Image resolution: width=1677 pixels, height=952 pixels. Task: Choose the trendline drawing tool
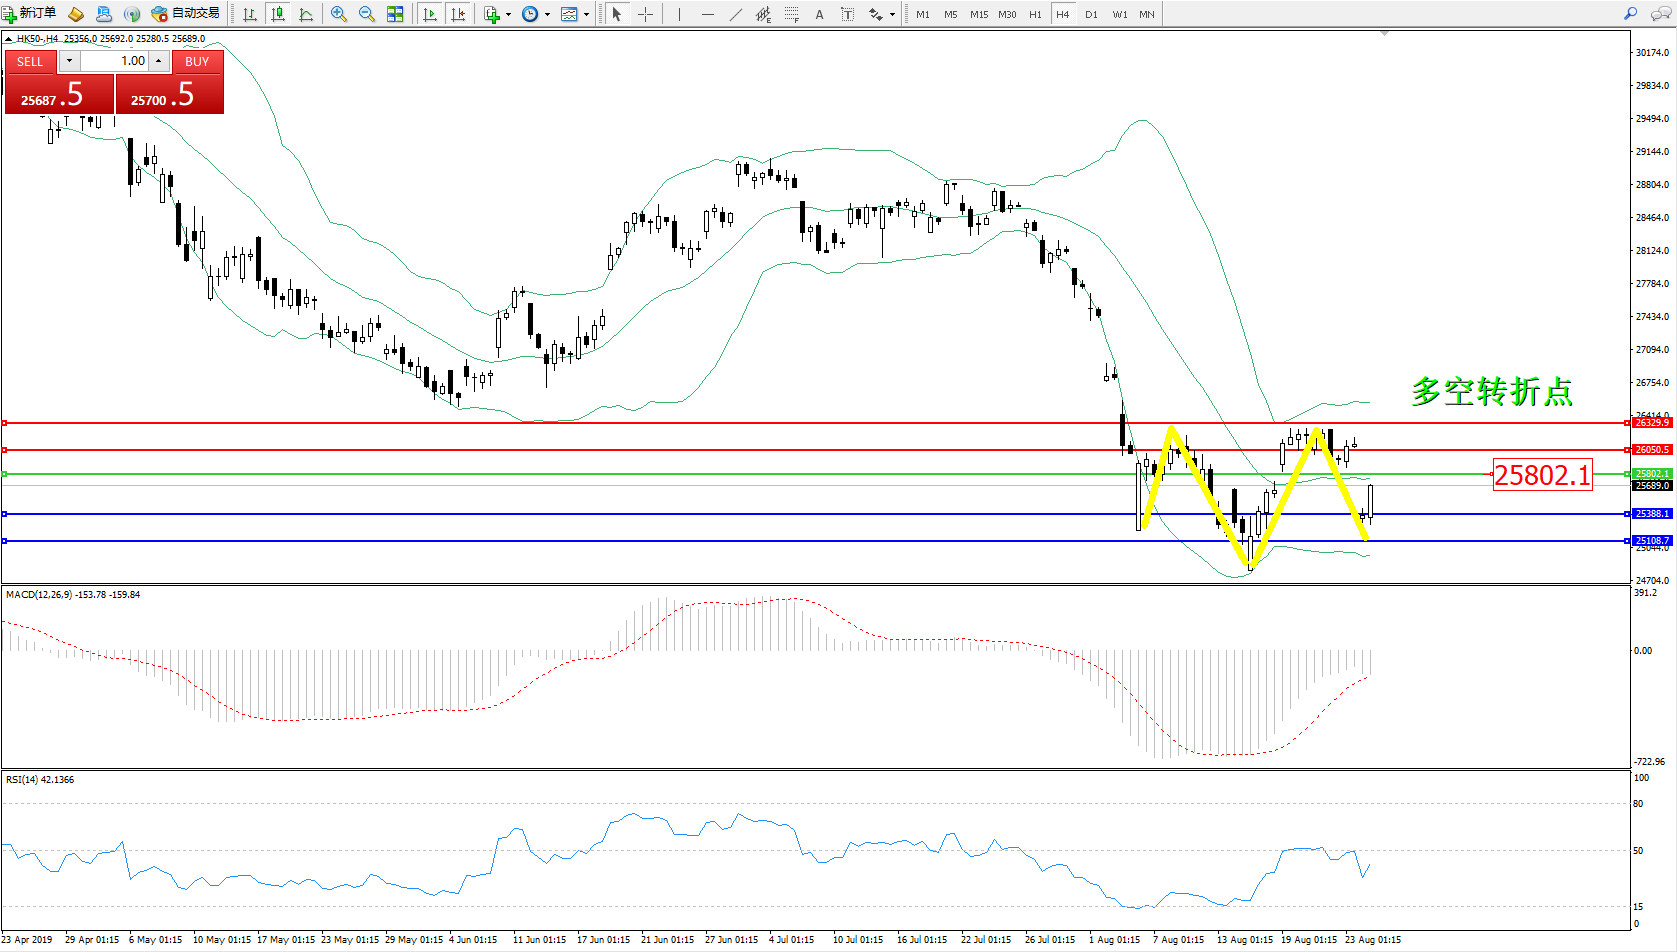[x=736, y=14]
